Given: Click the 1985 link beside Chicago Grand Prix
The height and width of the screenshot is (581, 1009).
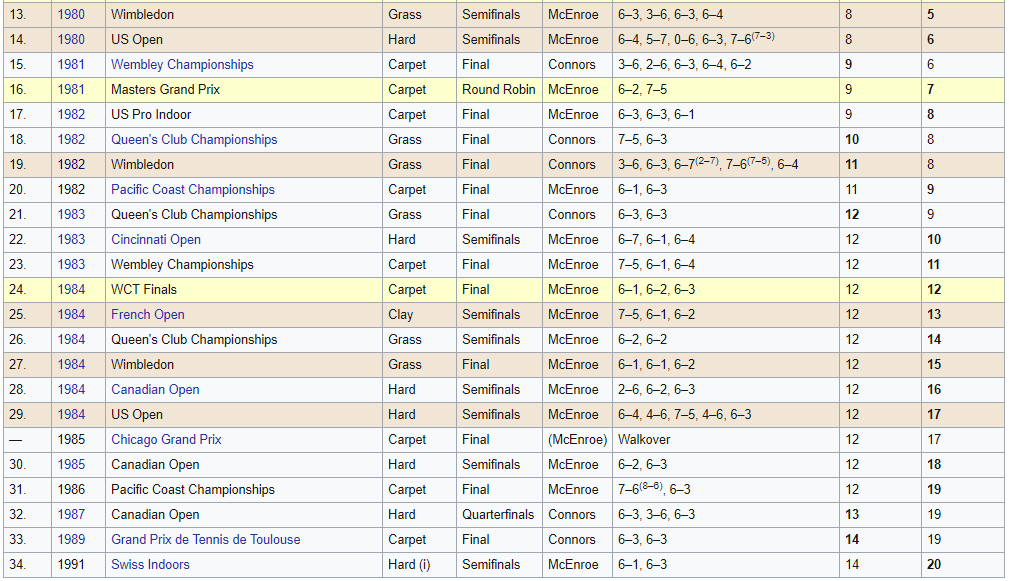Looking at the screenshot, I should point(71,440).
